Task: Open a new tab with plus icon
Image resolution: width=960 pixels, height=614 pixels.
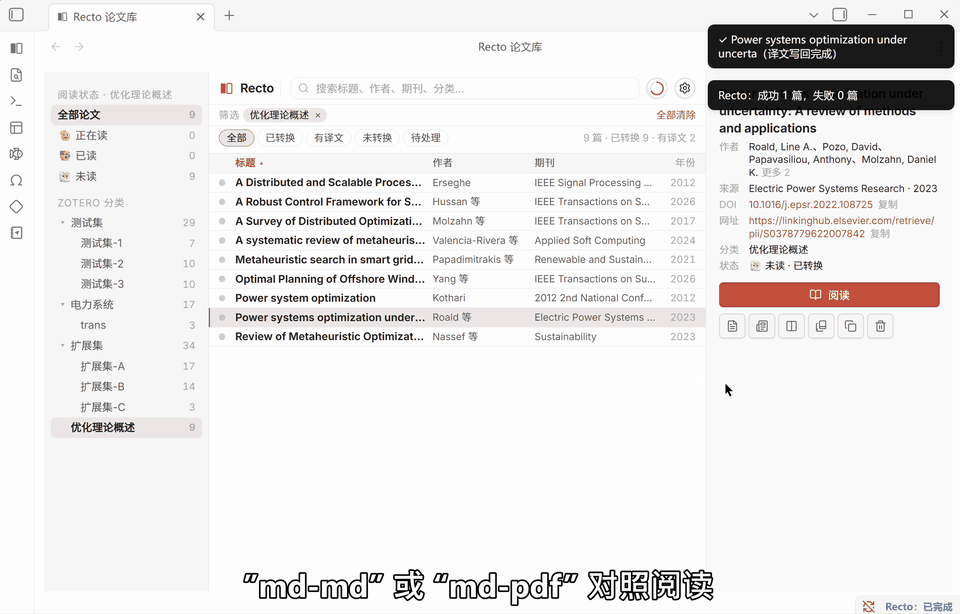Action: pos(229,15)
